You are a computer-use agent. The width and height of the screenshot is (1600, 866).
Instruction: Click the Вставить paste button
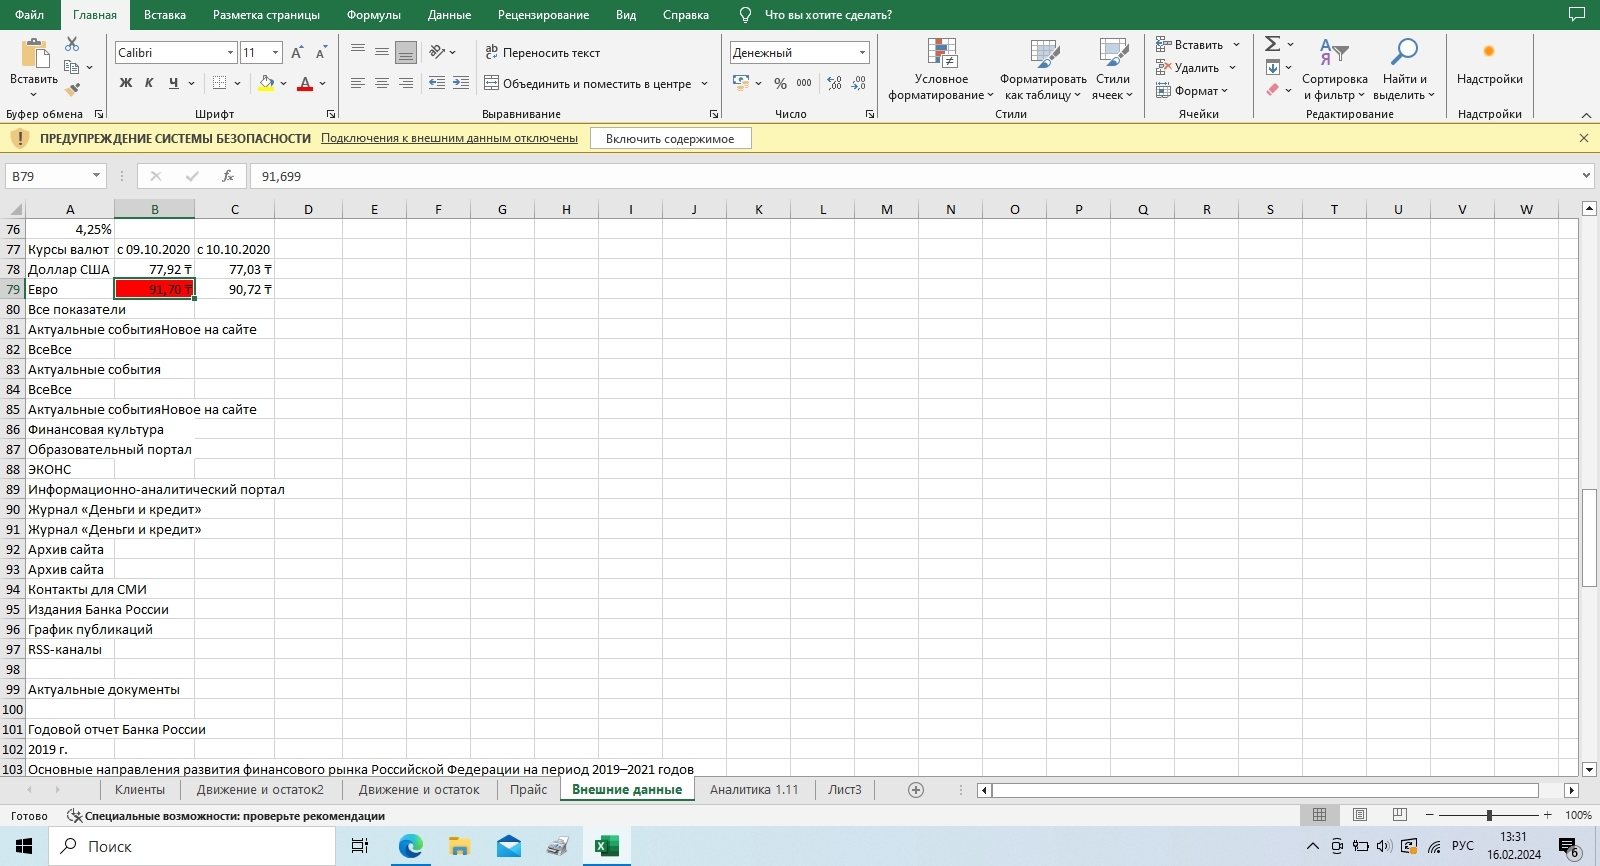[x=34, y=68]
